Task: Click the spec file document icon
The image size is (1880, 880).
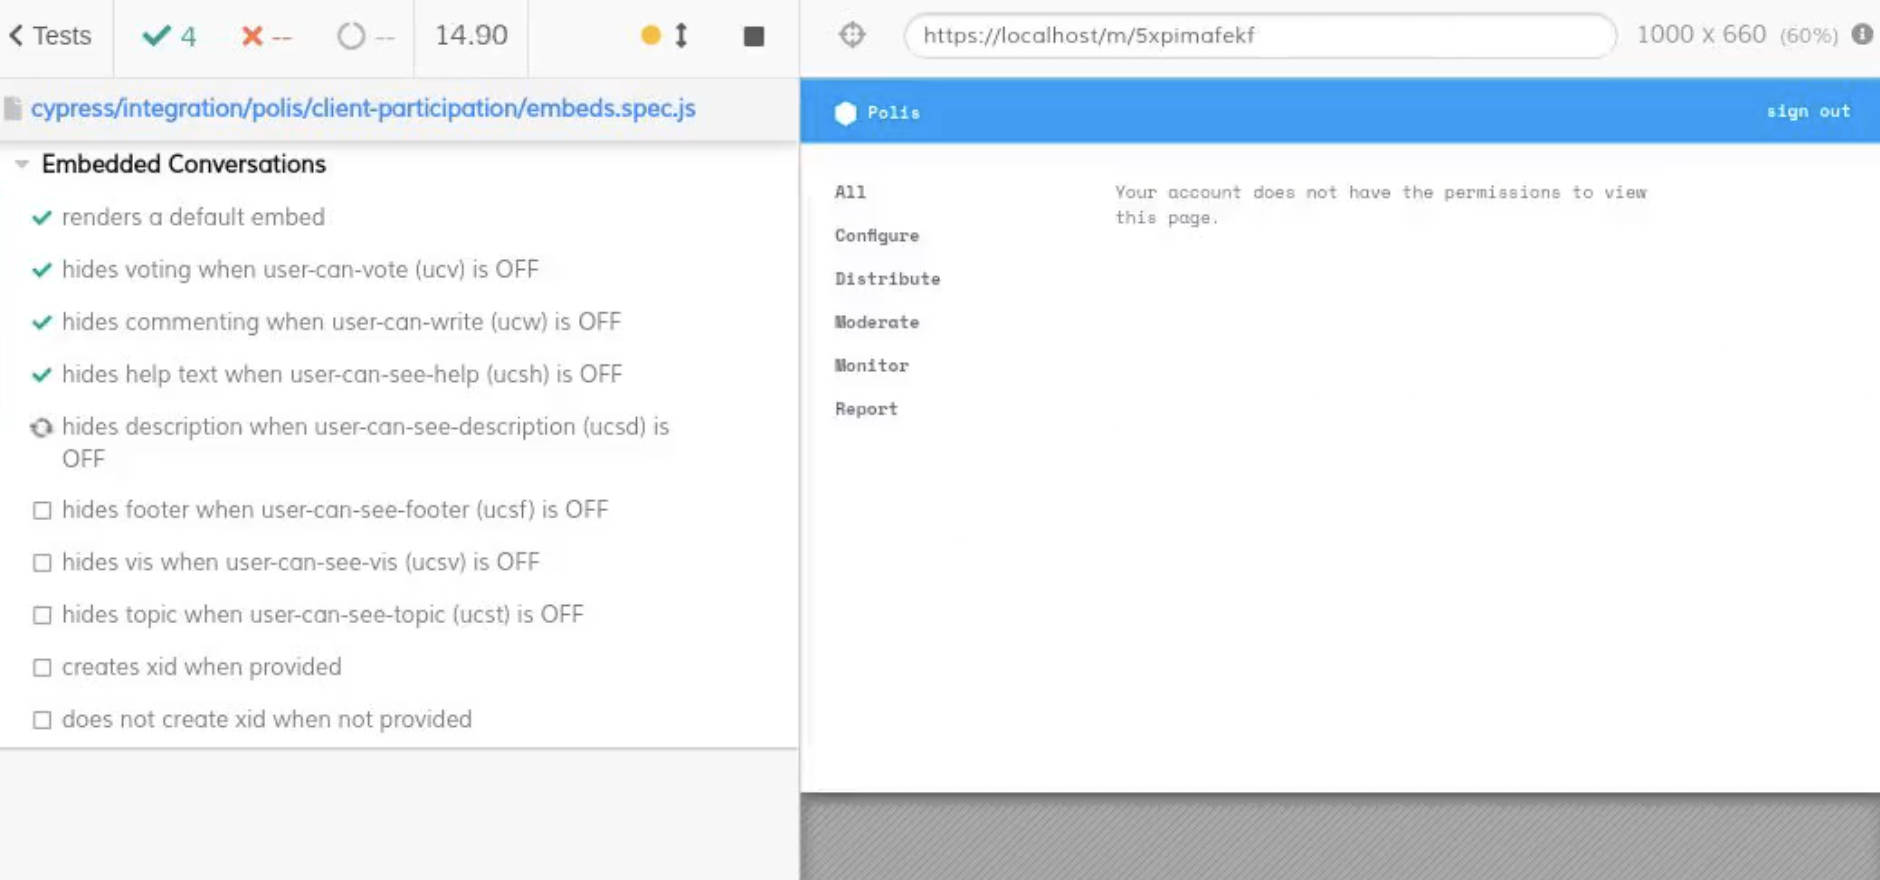Action: tap(13, 108)
